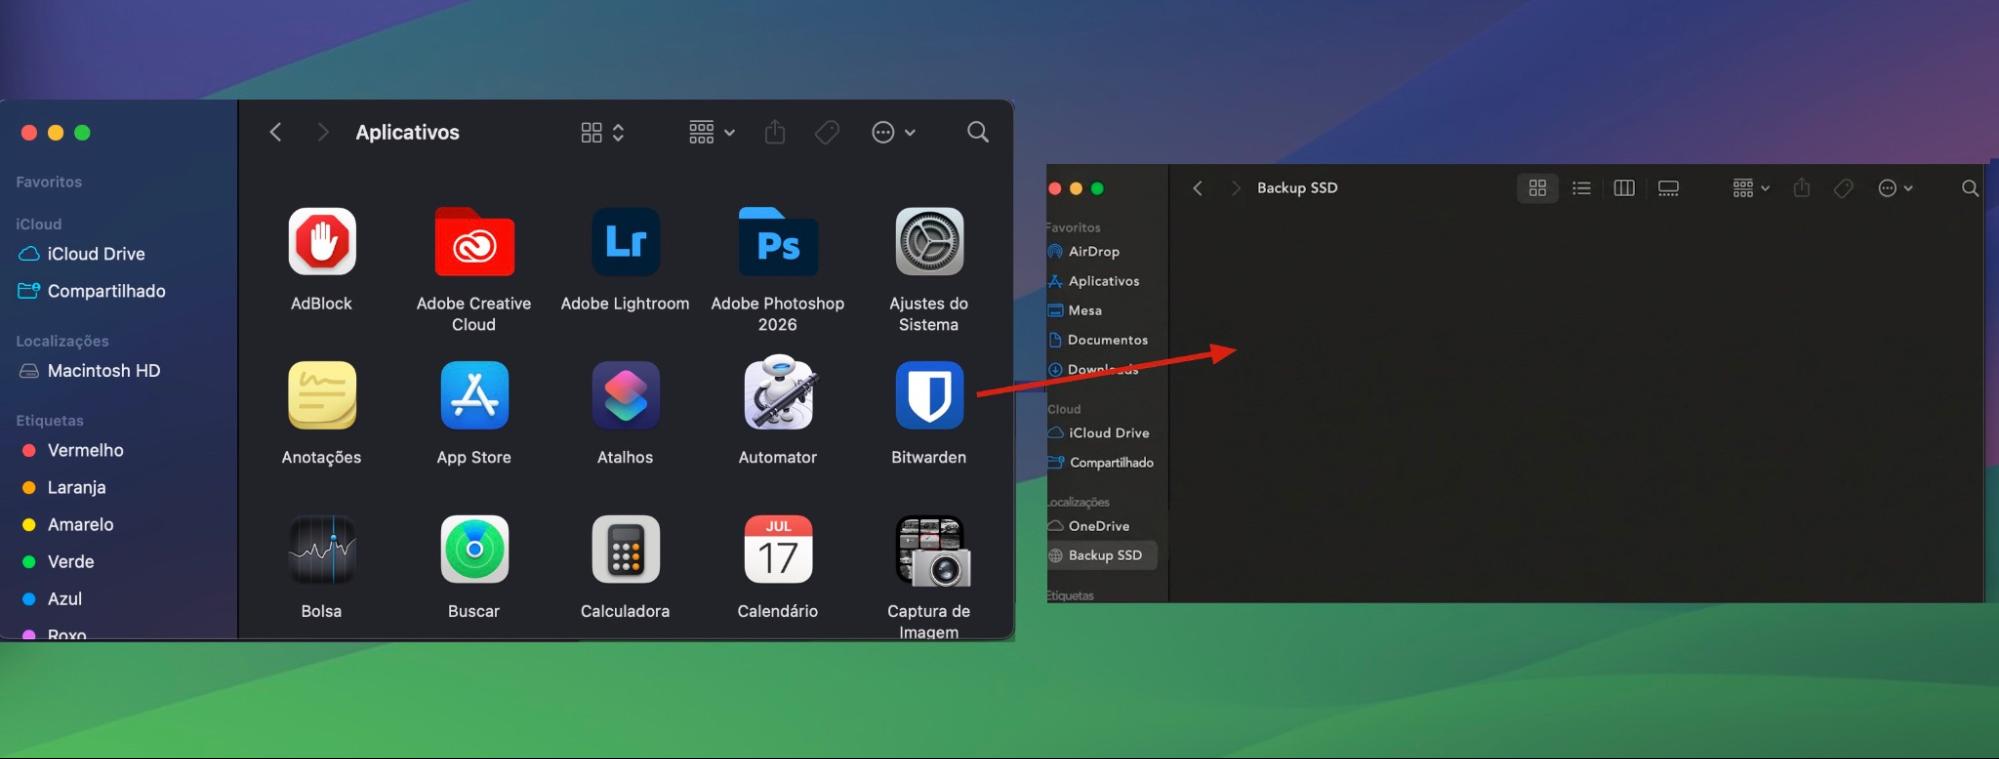Open more actions menu in Backup SSD window
1999x759 pixels.
point(1895,188)
